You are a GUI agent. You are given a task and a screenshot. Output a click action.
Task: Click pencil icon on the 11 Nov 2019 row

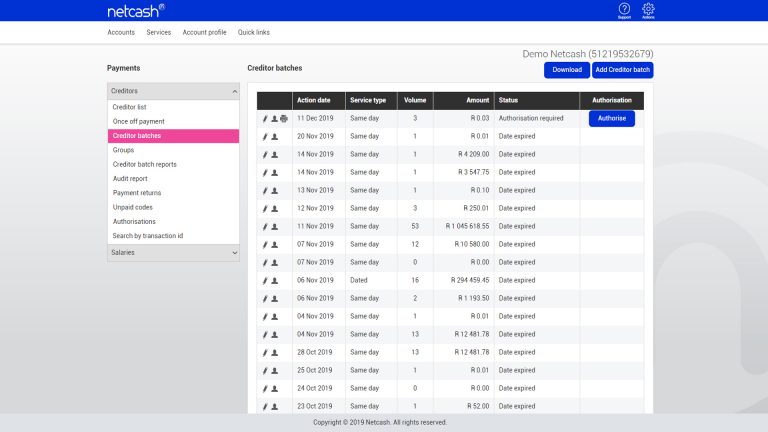[265, 227]
